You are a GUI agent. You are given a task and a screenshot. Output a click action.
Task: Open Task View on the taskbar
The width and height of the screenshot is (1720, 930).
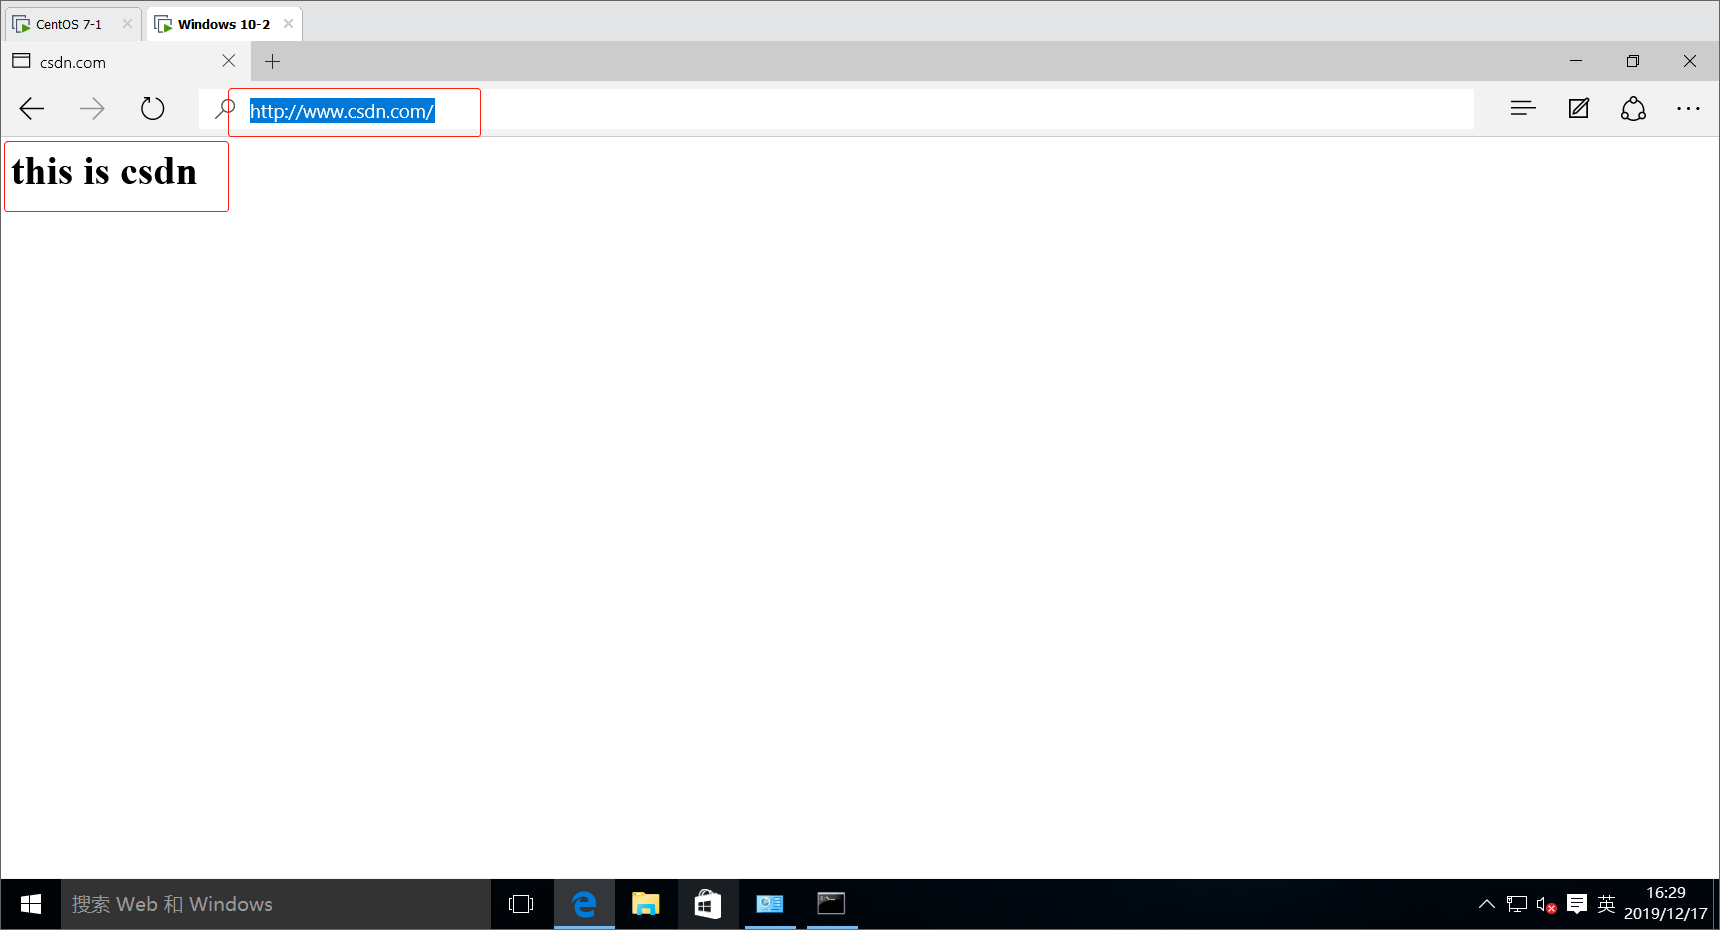(x=521, y=904)
